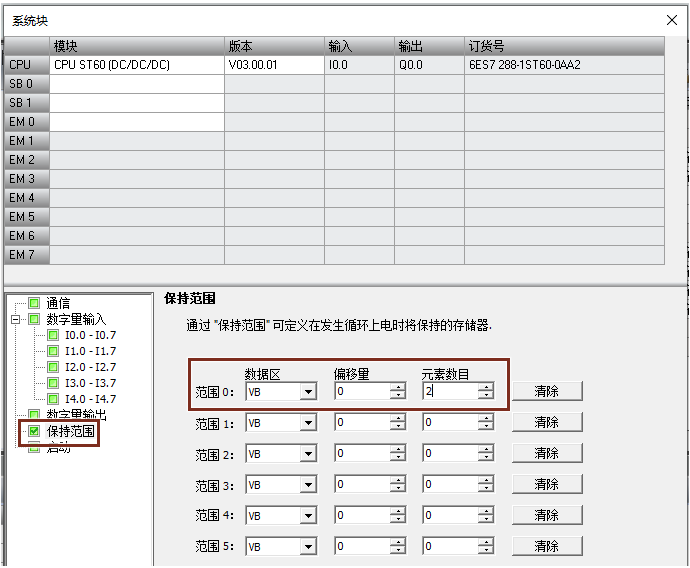Image resolution: width=690 pixels, height=568 pixels.
Task: Select the SB 0 row header
Action: 27,84
